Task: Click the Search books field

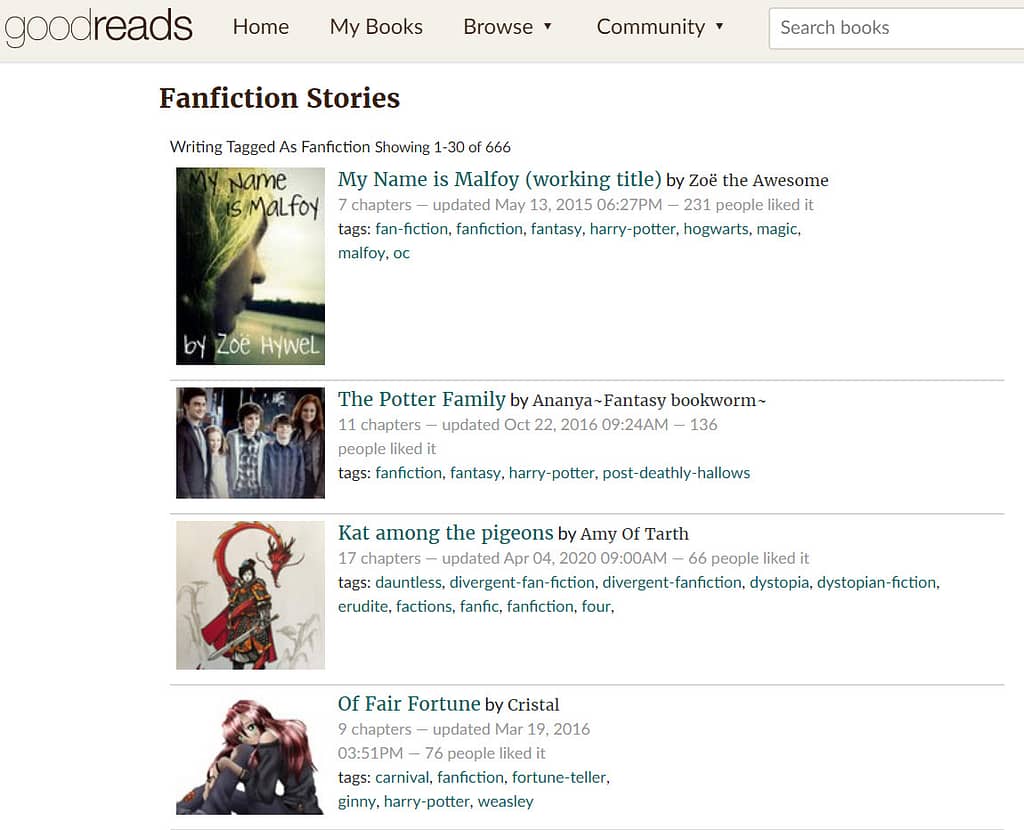Action: tap(896, 28)
